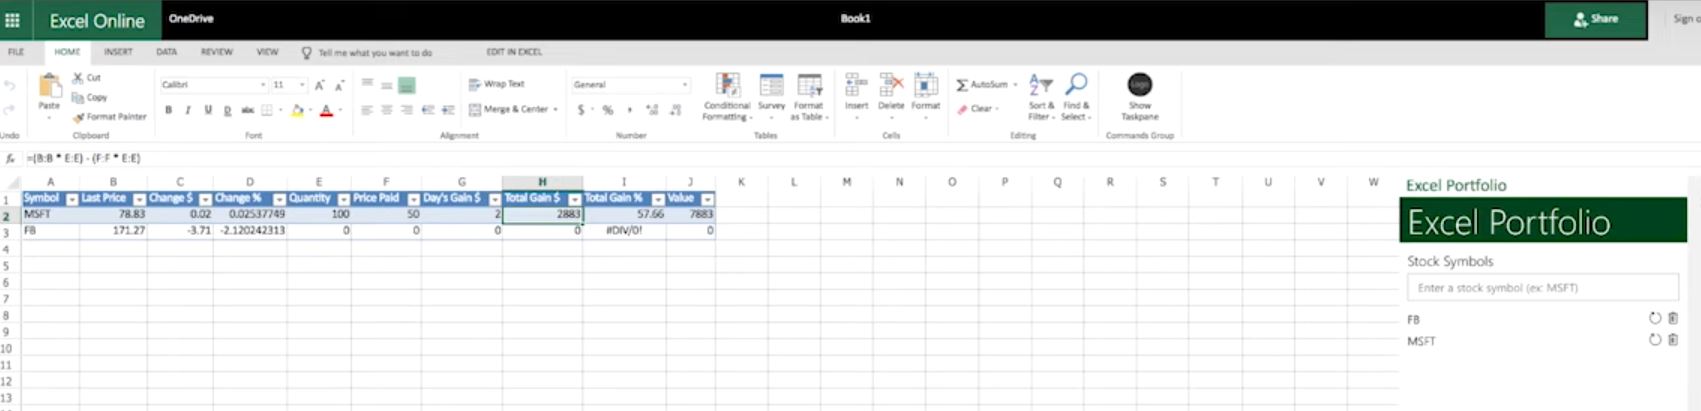Apply the red font color
This screenshot has height=411, width=1701.
[326, 111]
